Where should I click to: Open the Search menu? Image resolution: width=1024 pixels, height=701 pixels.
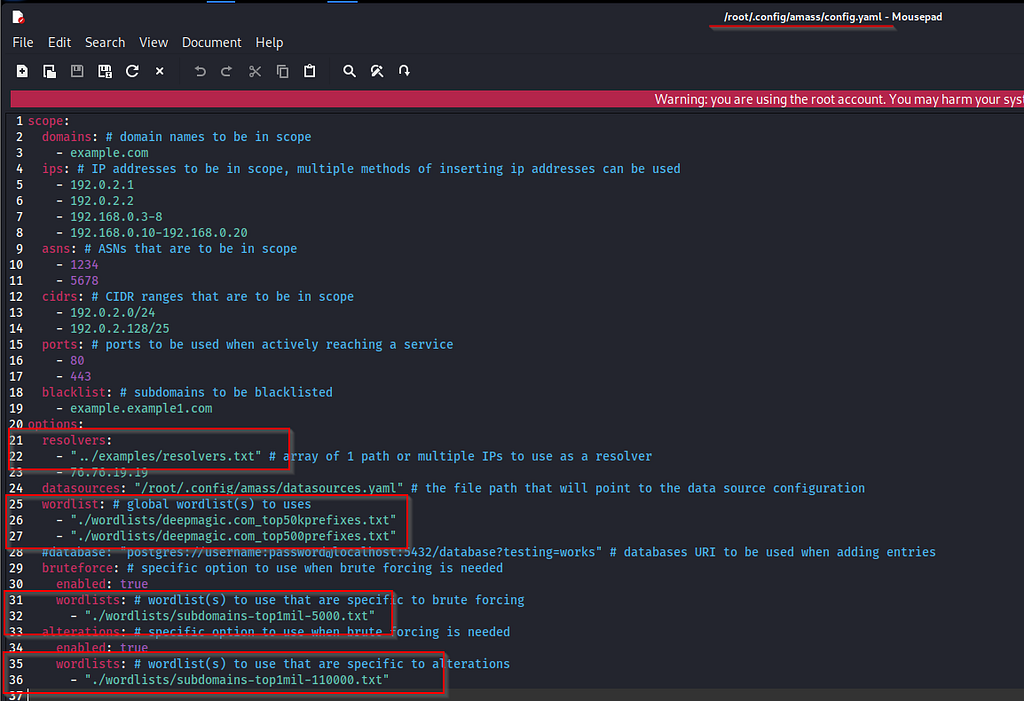click(104, 42)
